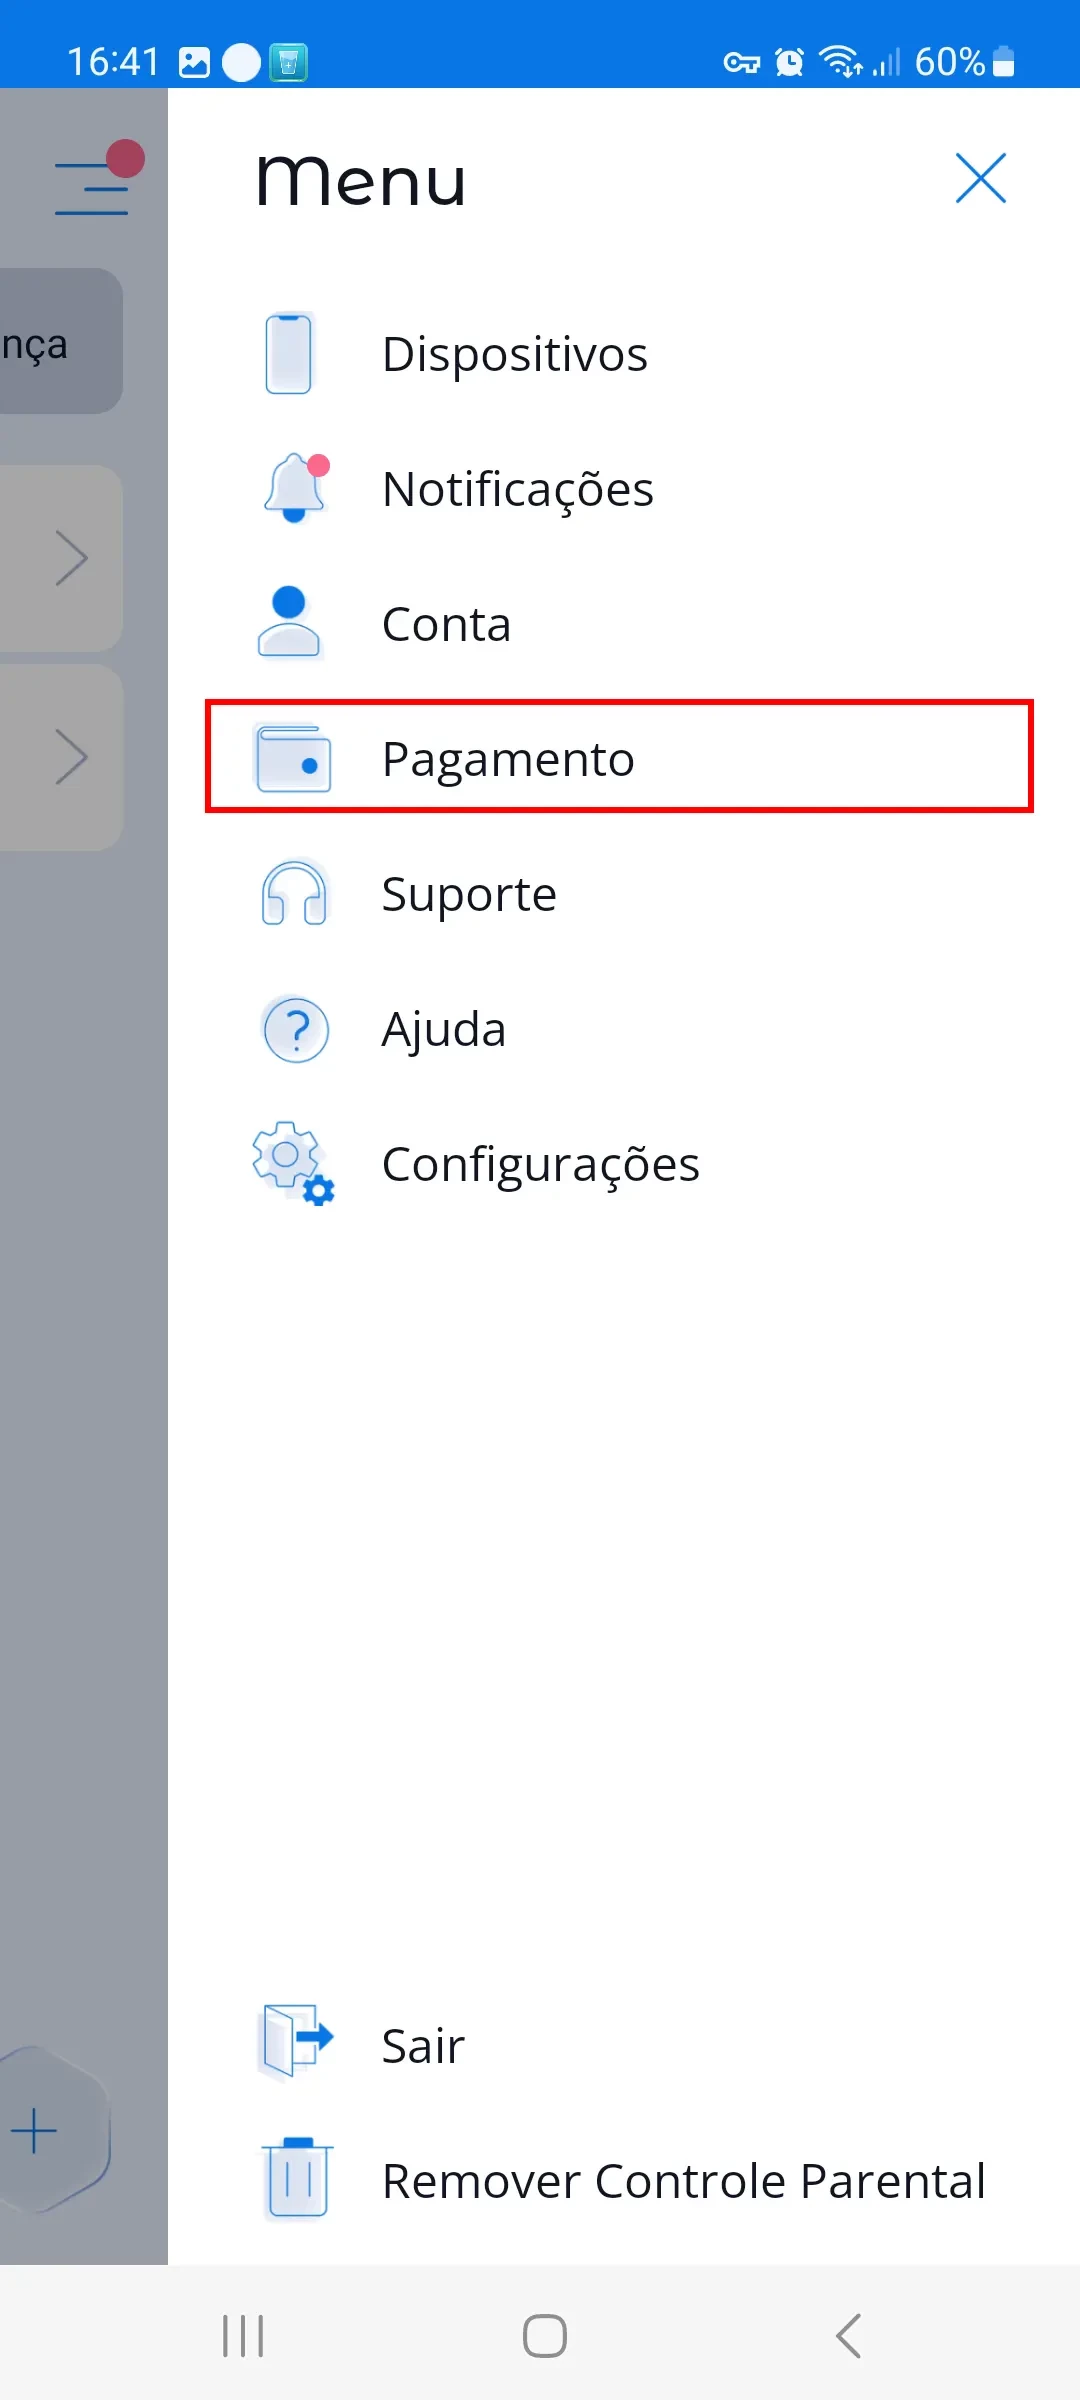This screenshot has height=2400, width=1080.
Task: Tap the plus hexagon add button
Action: (x=36, y=2130)
